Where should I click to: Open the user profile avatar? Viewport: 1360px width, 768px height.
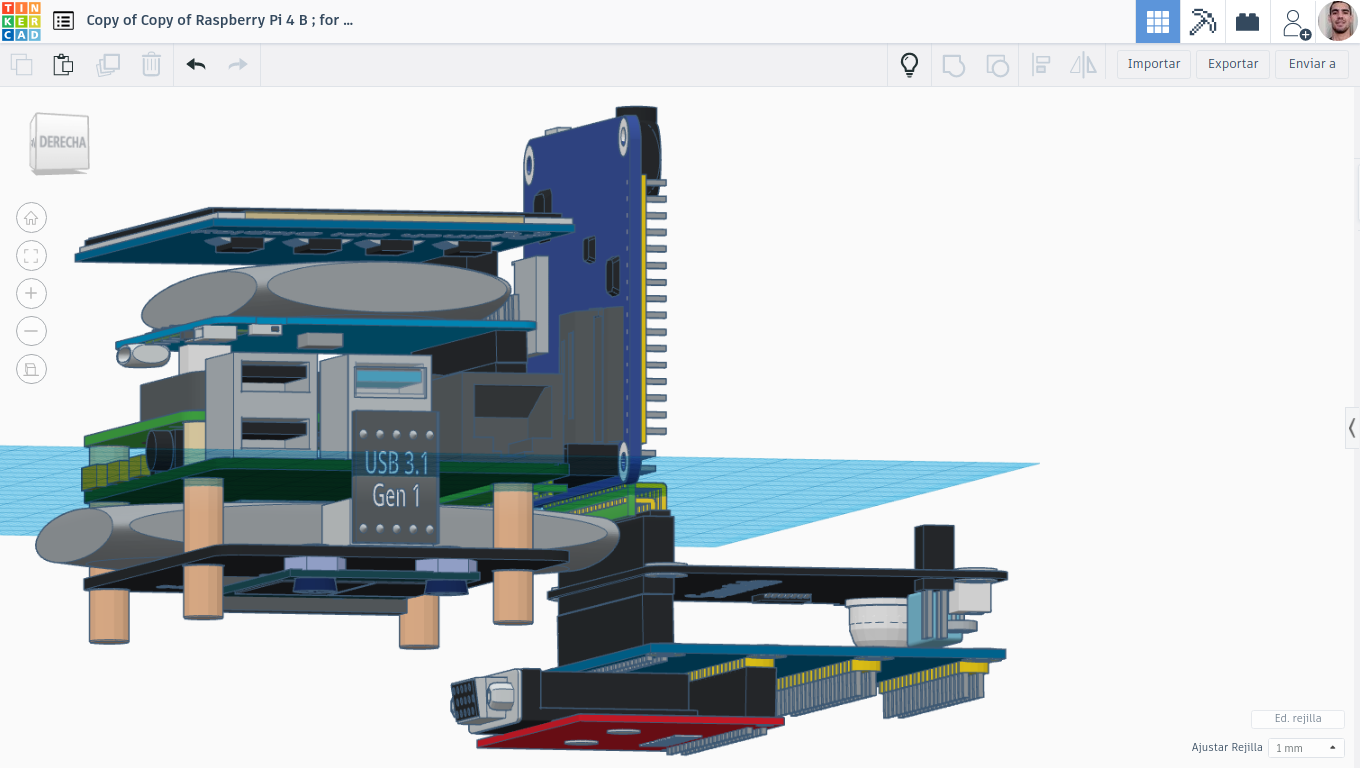pos(1337,21)
